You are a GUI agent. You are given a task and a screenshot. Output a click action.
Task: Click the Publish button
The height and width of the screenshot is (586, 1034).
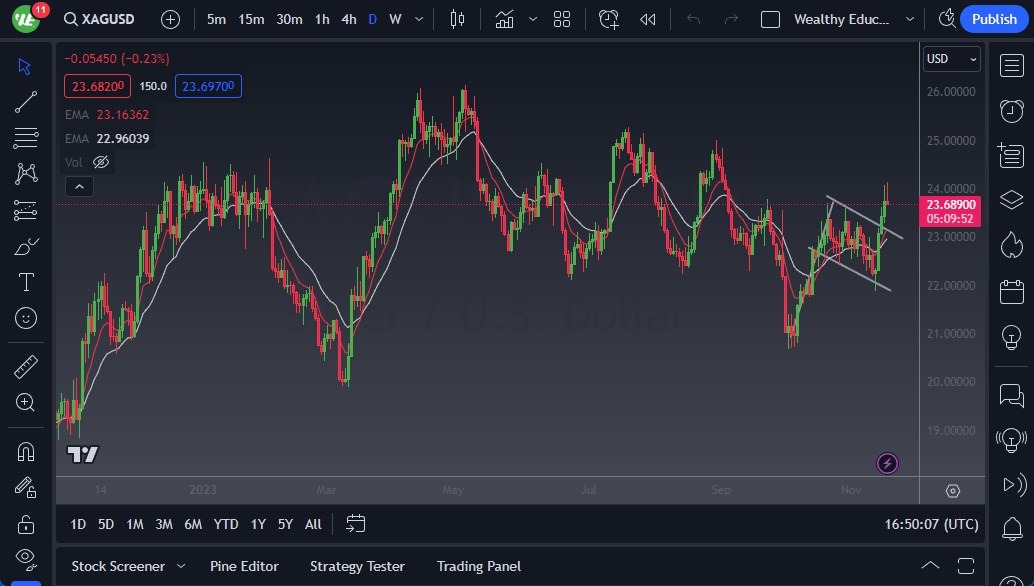click(993, 19)
